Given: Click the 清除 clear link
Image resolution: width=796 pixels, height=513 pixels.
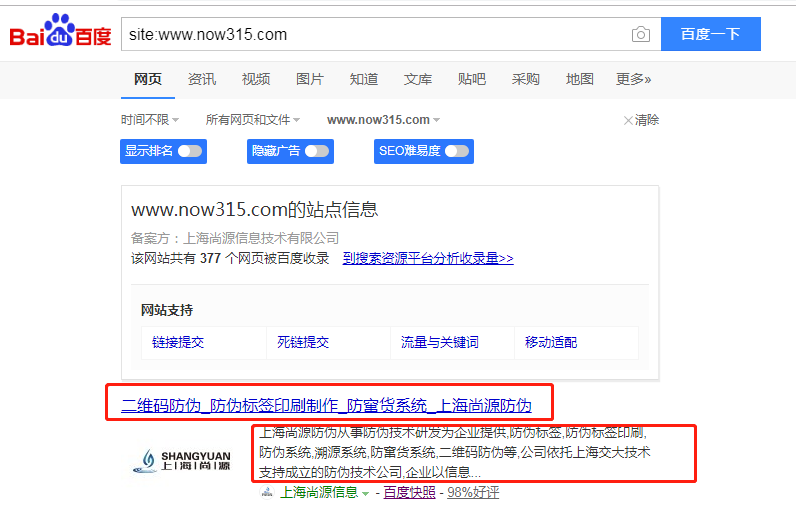Looking at the screenshot, I should [x=647, y=120].
